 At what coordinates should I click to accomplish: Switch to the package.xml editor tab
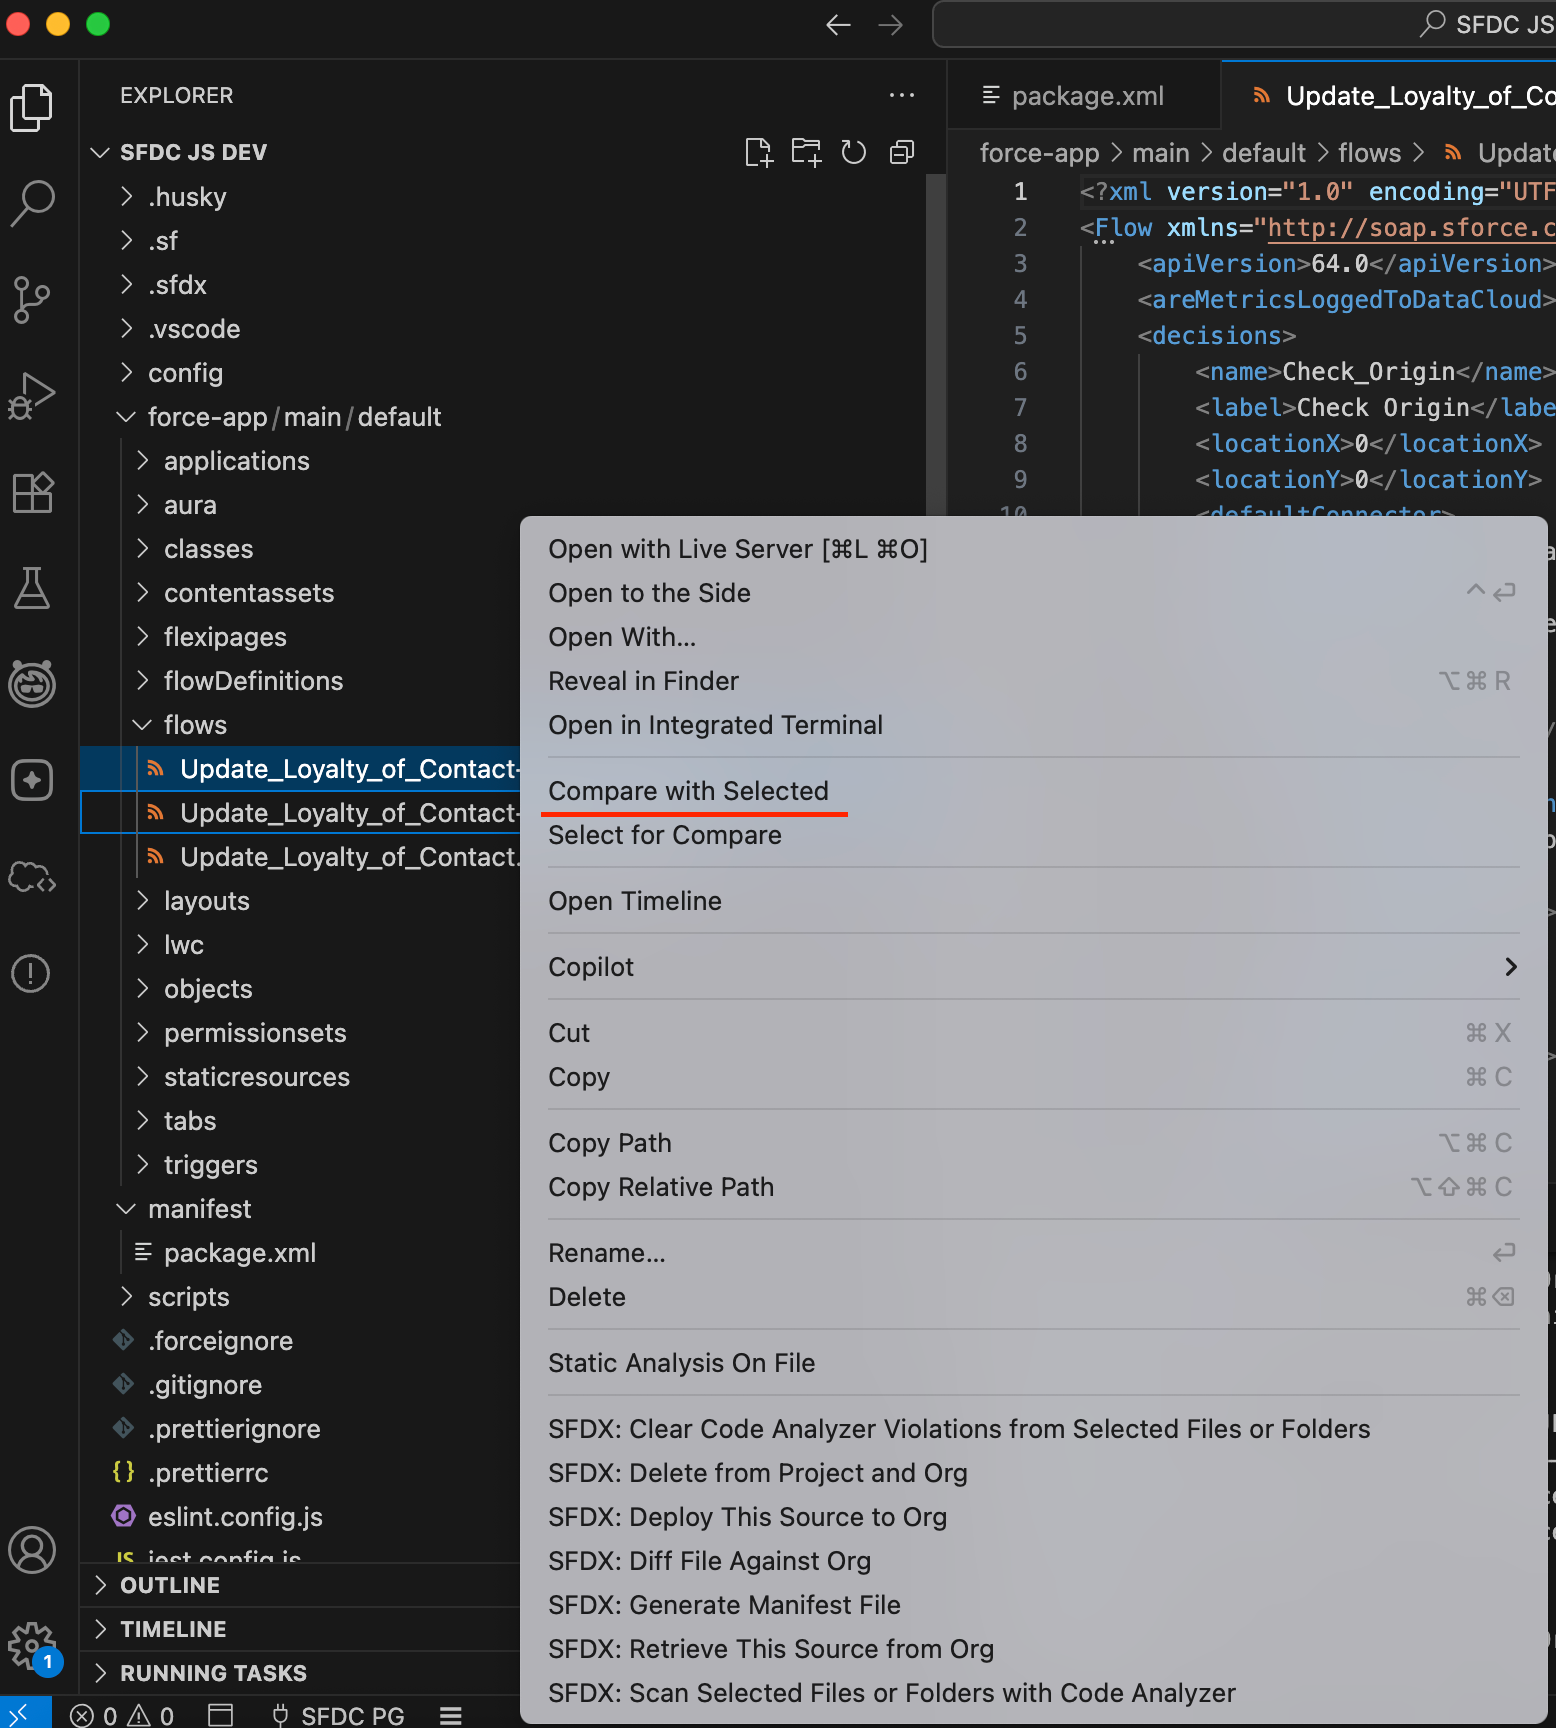(1086, 96)
